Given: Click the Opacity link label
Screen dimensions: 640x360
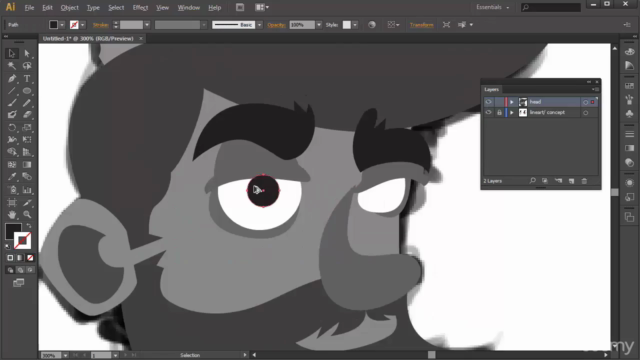Looking at the screenshot, I should coord(276,25).
